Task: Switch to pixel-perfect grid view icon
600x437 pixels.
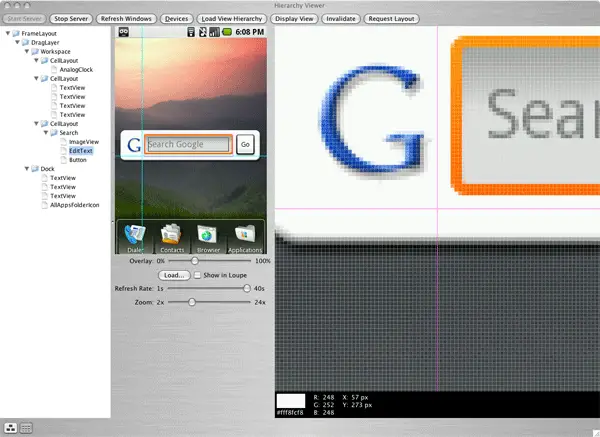Action: pyautogui.click(x=25, y=427)
